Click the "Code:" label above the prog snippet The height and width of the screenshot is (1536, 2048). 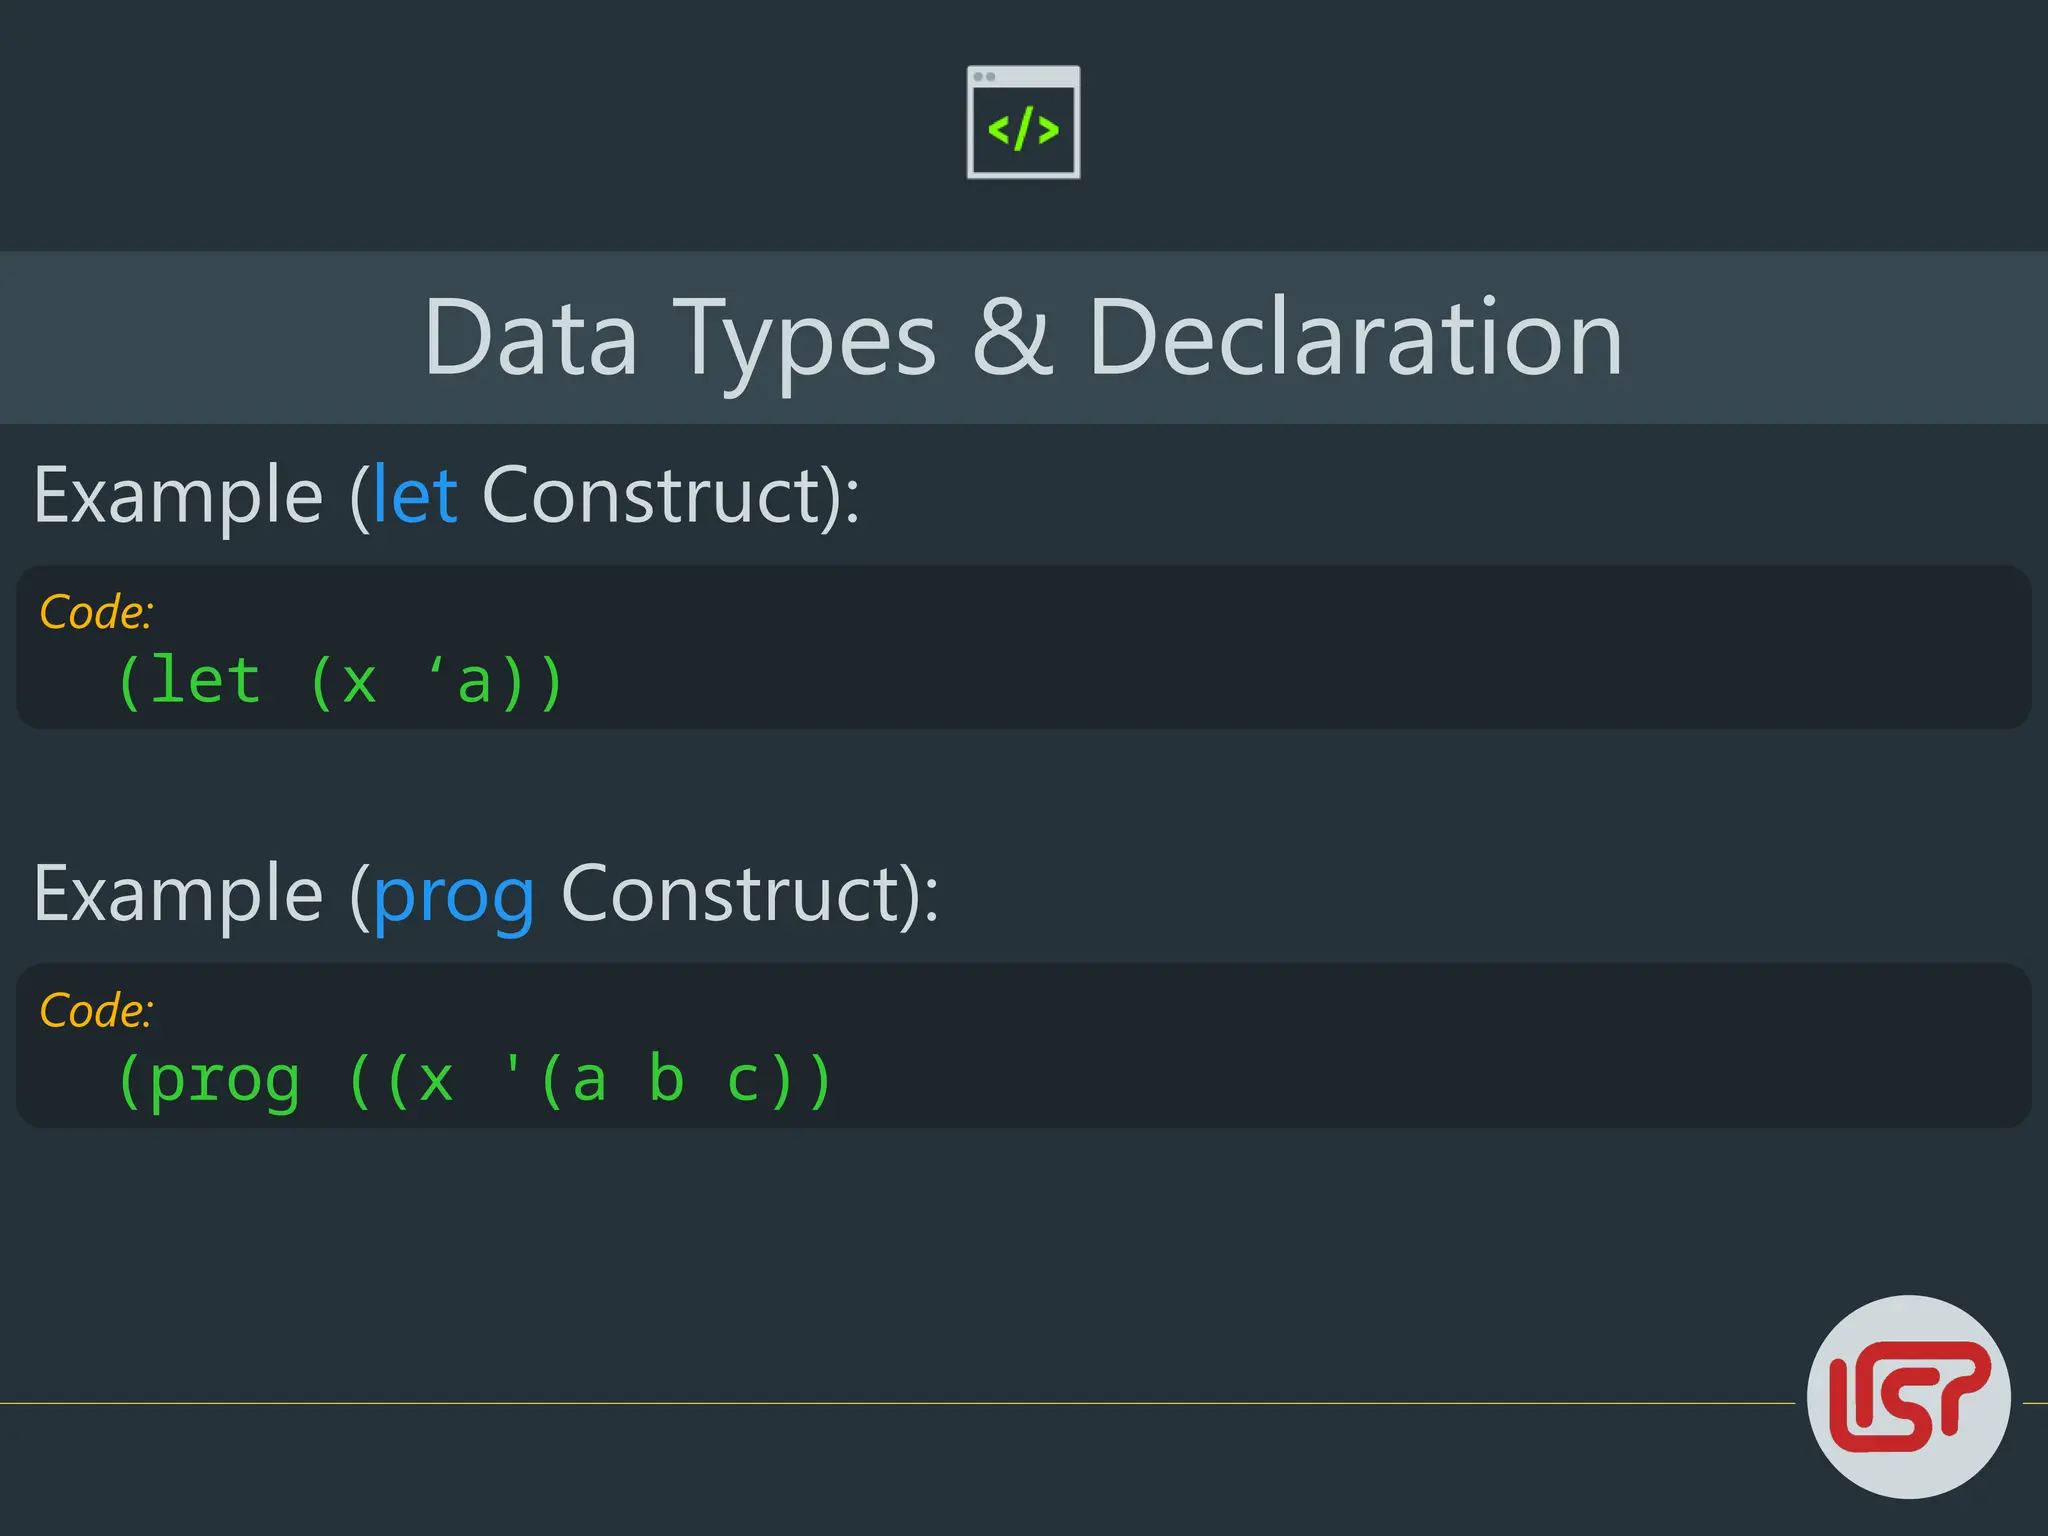(96, 1010)
